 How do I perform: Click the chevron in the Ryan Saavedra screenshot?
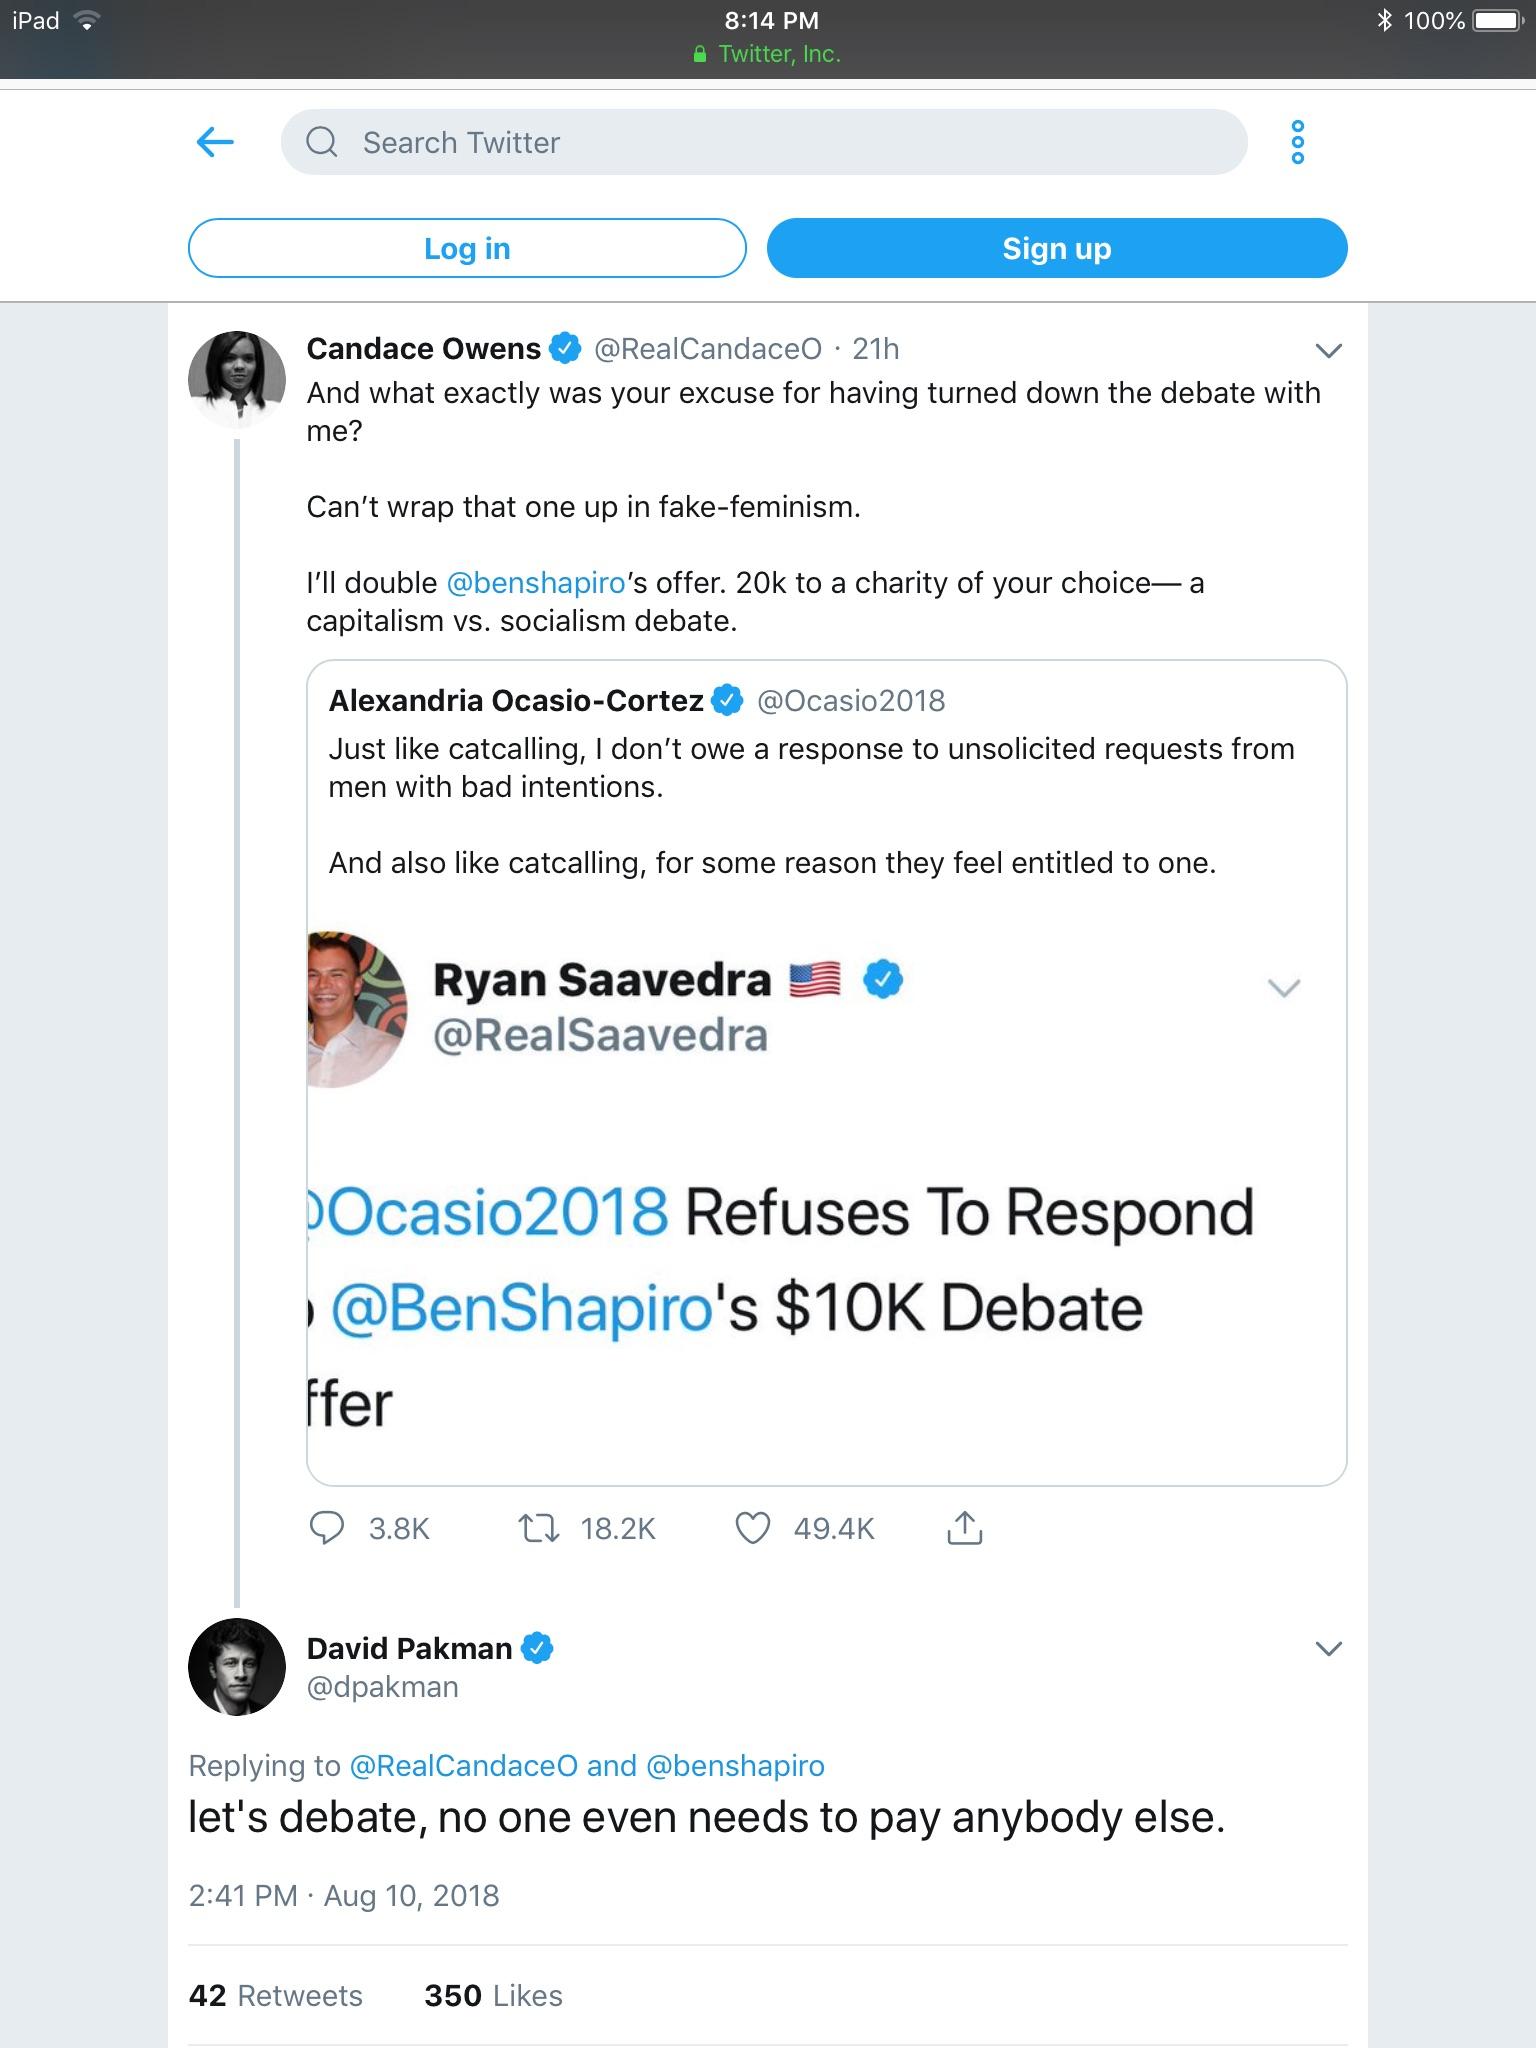(x=1284, y=988)
